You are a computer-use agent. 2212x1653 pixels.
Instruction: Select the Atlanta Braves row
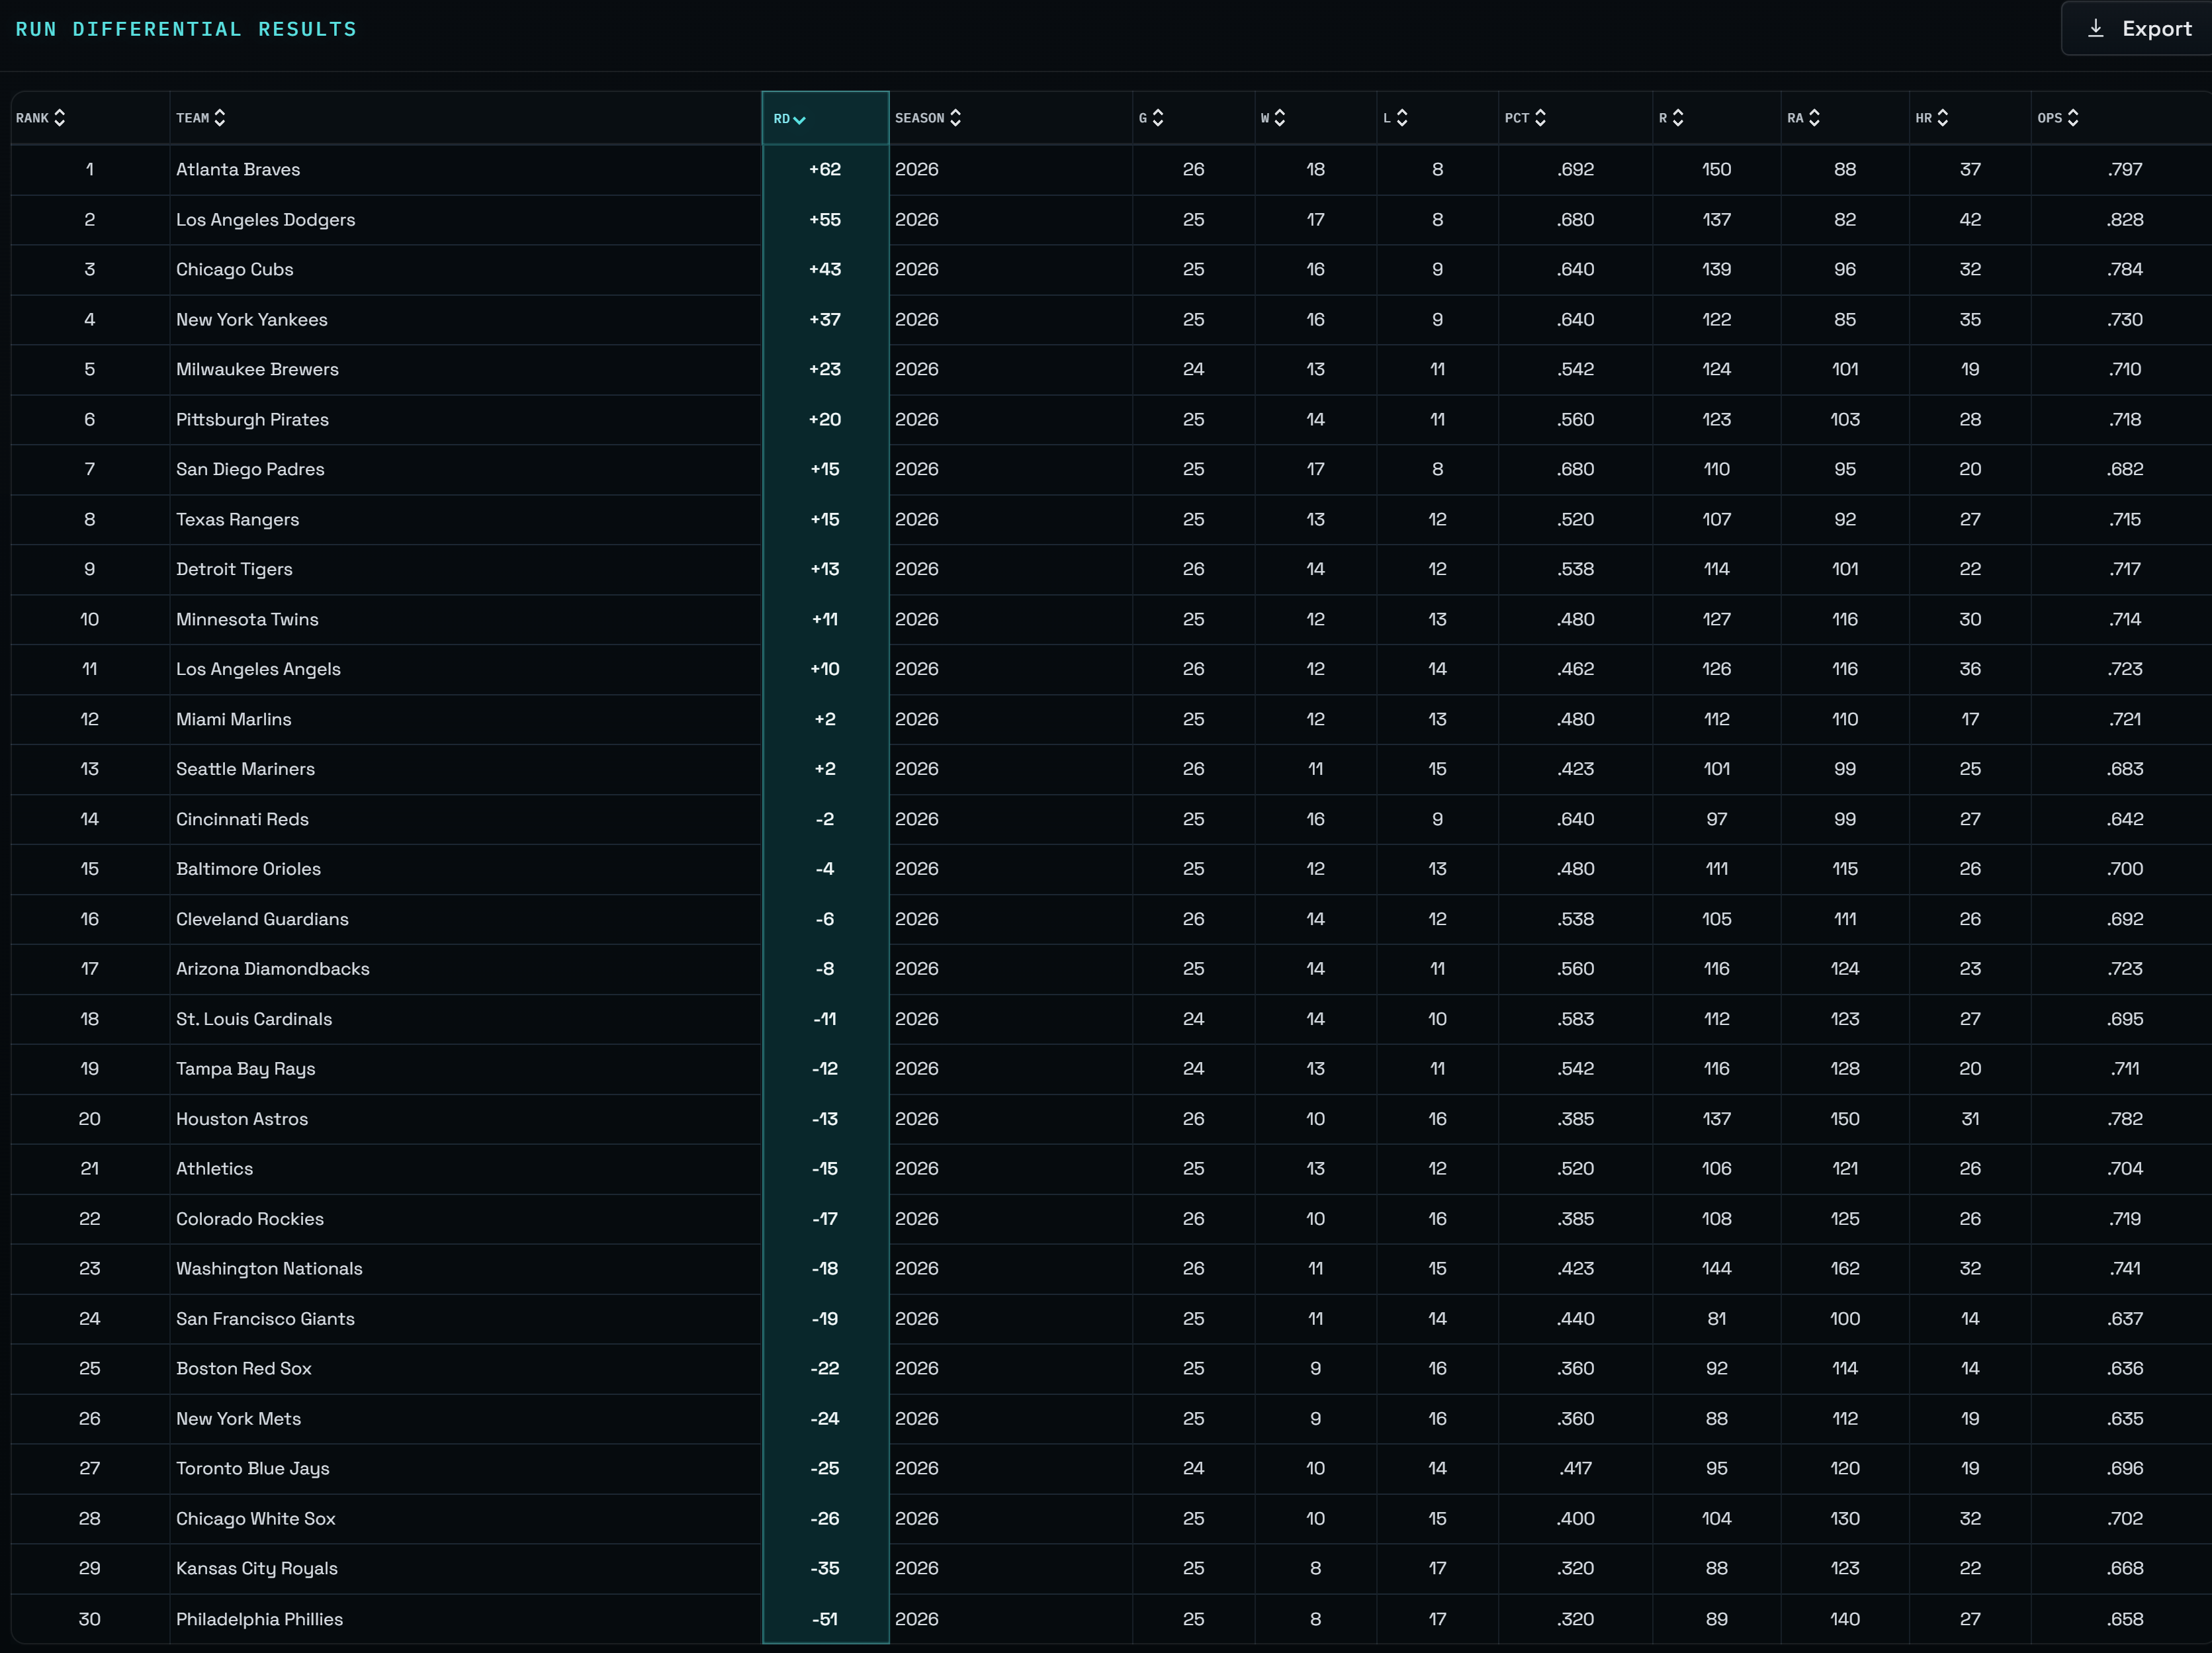pos(238,169)
